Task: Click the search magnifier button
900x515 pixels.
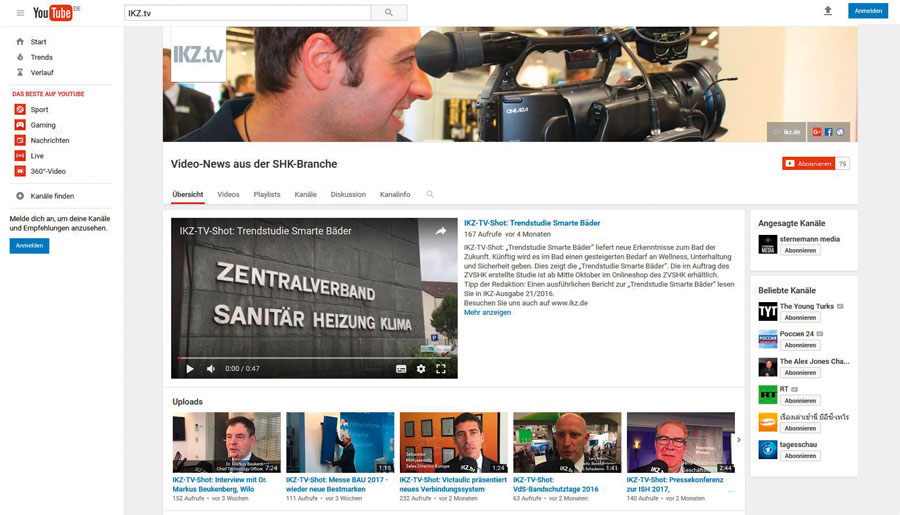Action: coord(389,13)
